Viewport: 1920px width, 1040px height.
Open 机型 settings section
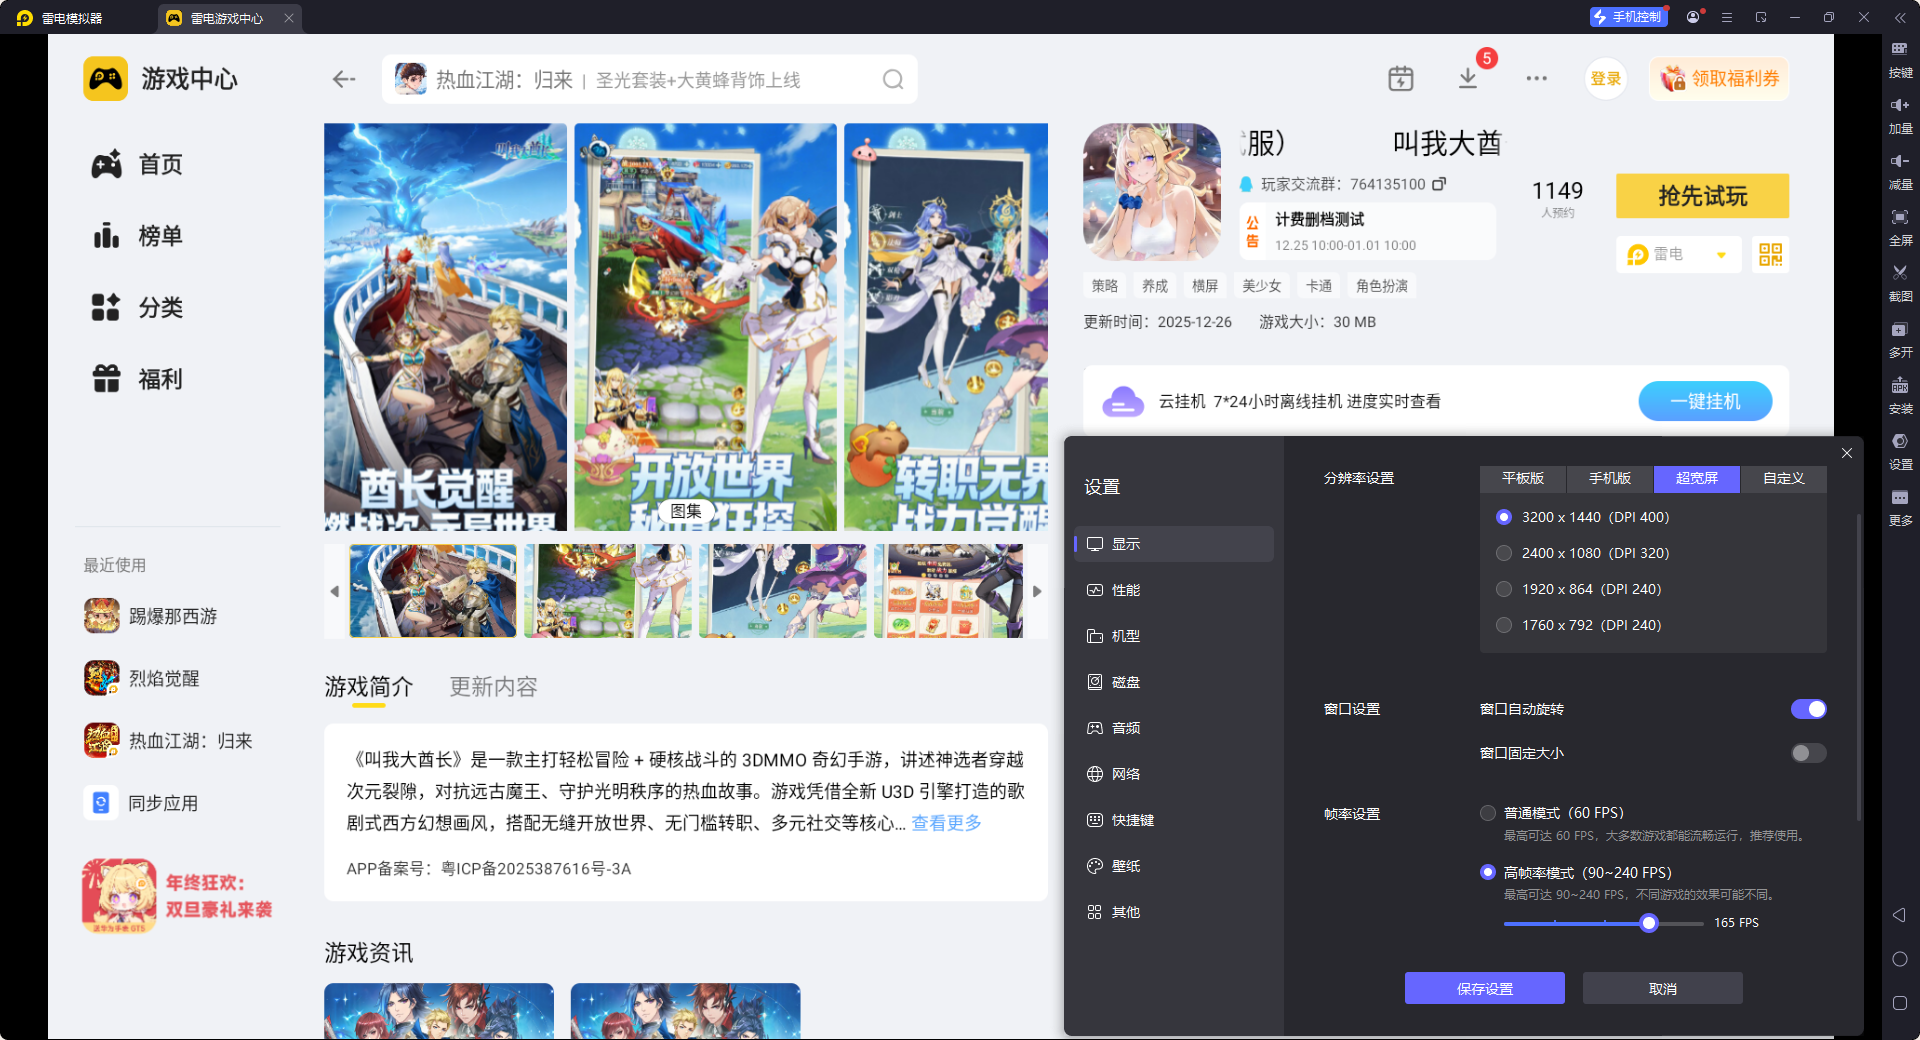(1174, 636)
